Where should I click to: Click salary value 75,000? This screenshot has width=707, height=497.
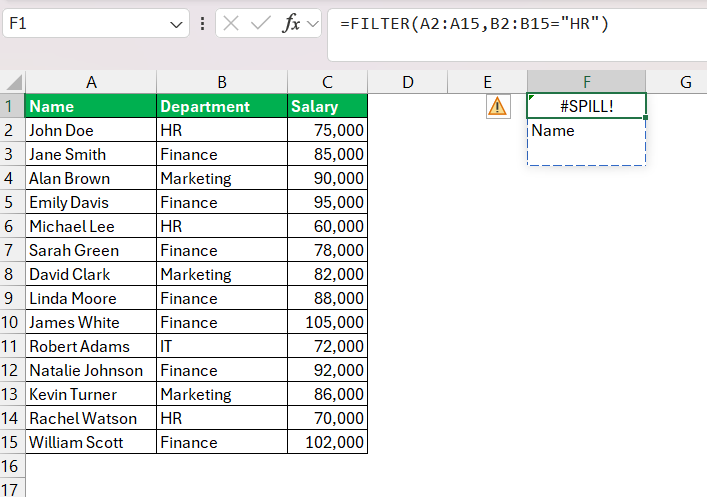[327, 130]
